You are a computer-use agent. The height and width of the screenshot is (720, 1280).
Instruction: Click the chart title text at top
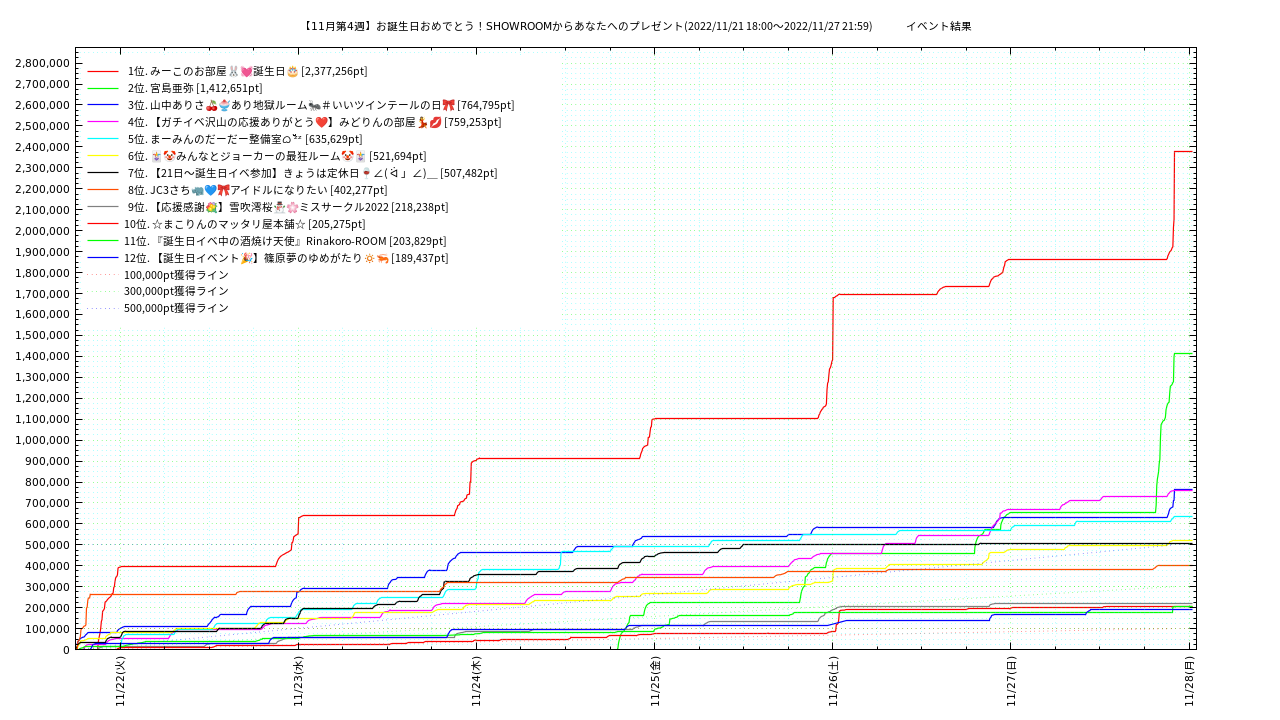pos(587,27)
